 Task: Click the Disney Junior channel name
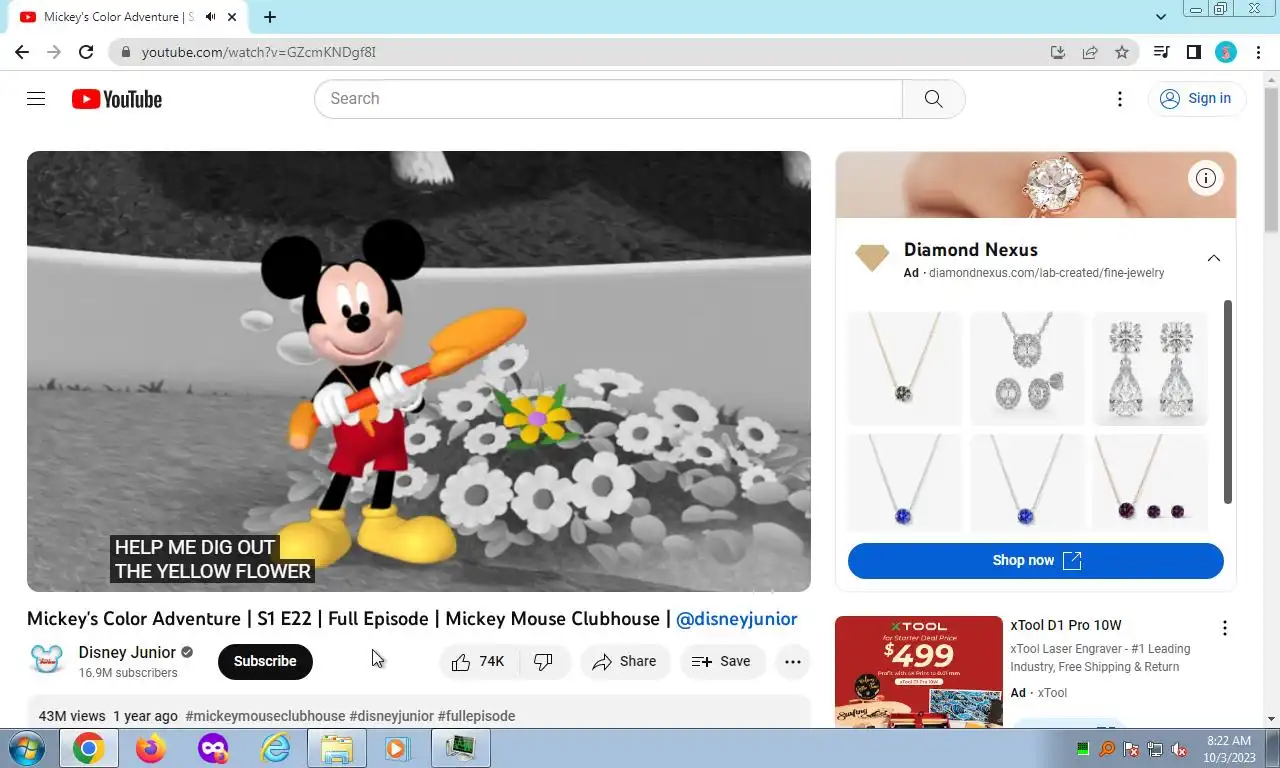pos(127,652)
